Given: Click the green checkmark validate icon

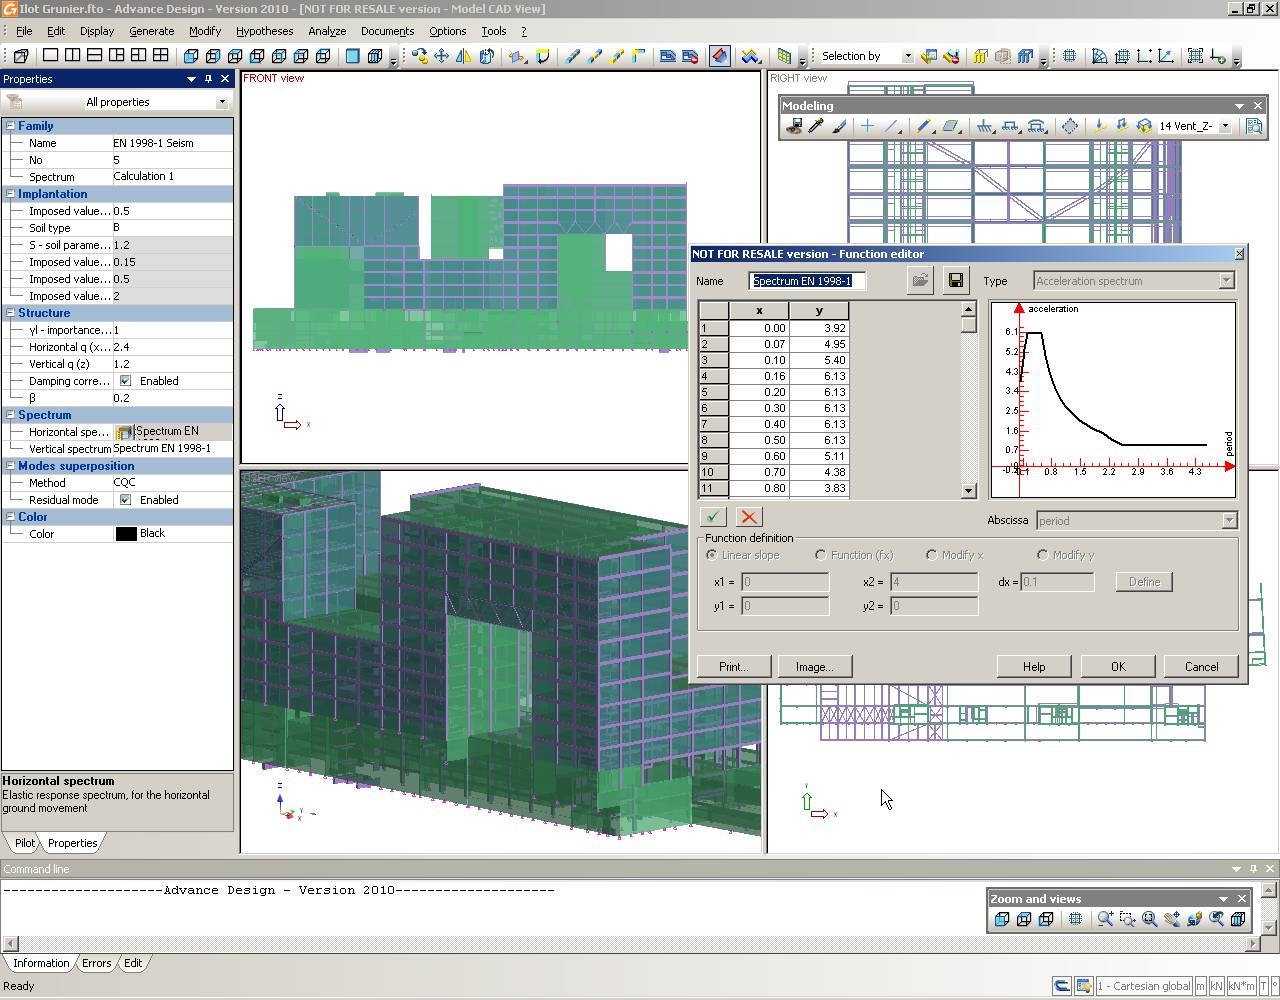Looking at the screenshot, I should (x=713, y=516).
